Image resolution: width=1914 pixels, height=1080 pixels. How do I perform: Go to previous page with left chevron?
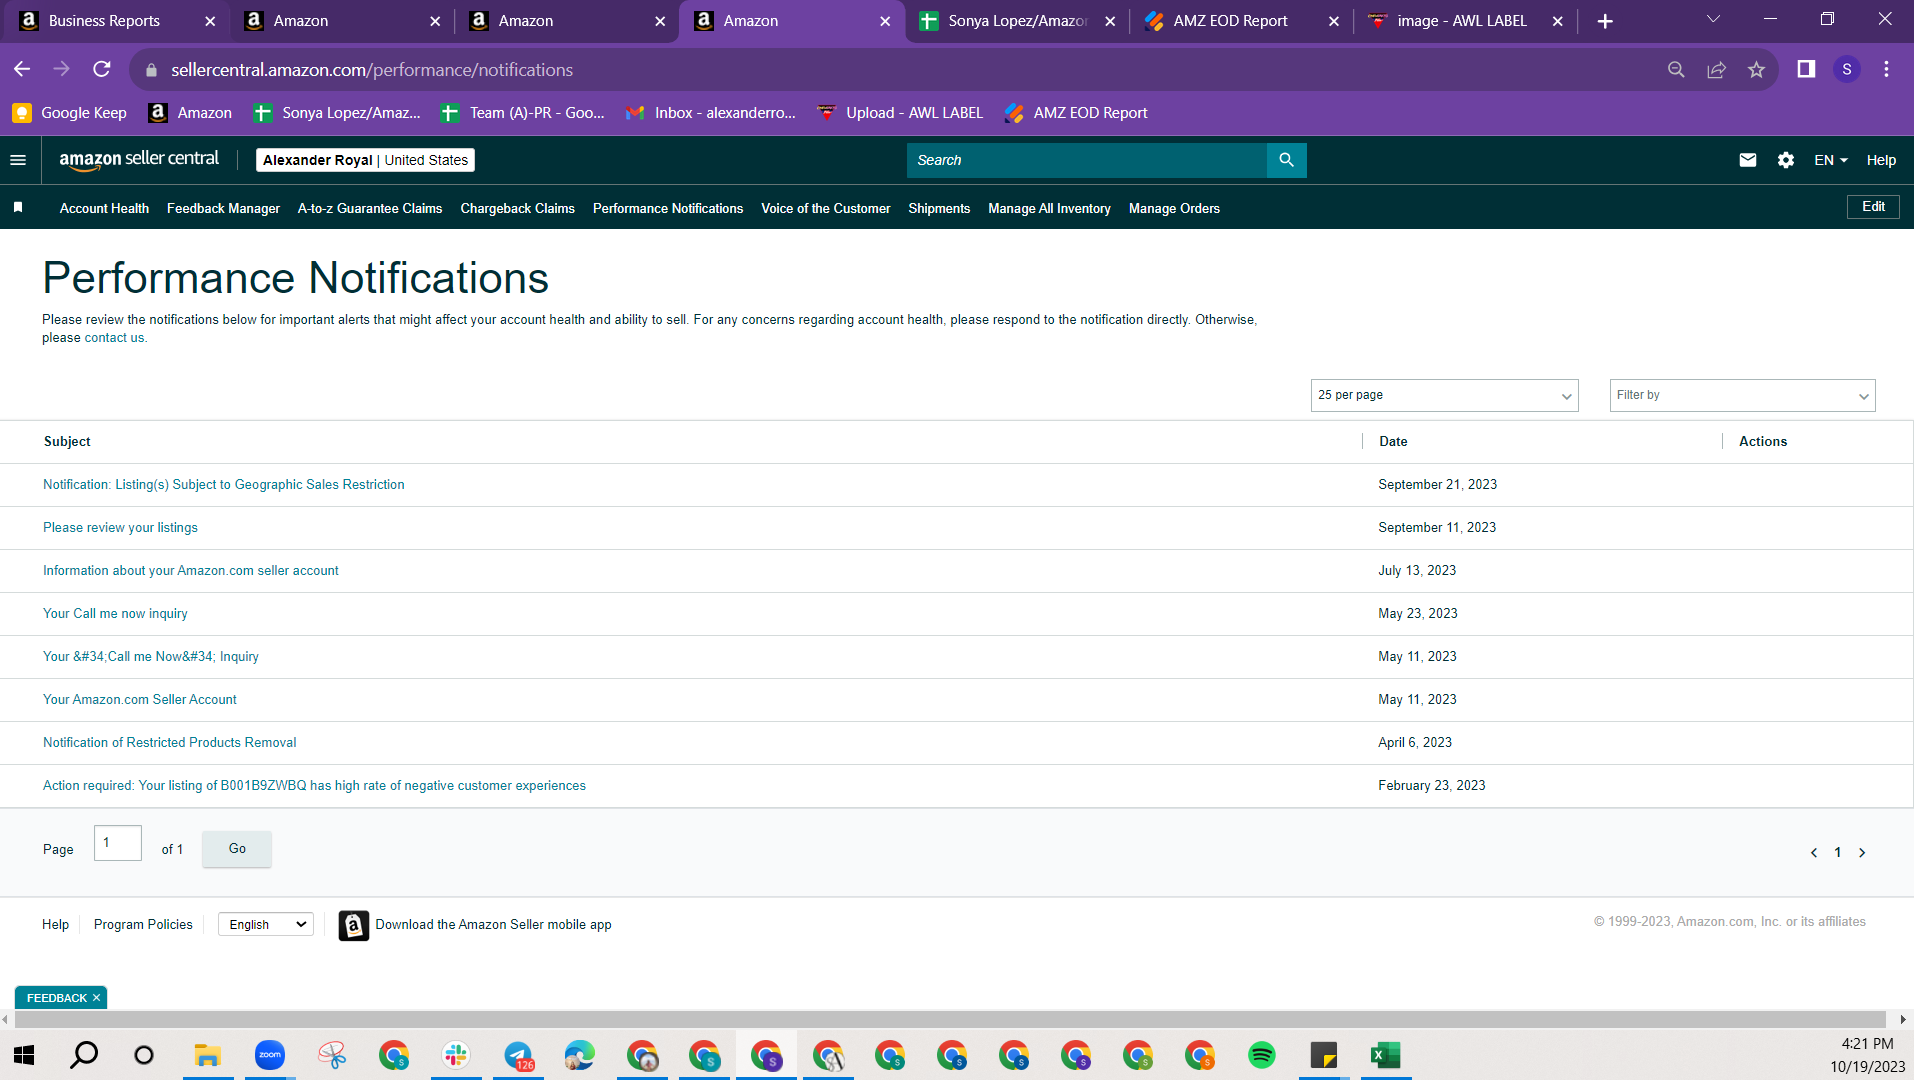tap(1814, 853)
